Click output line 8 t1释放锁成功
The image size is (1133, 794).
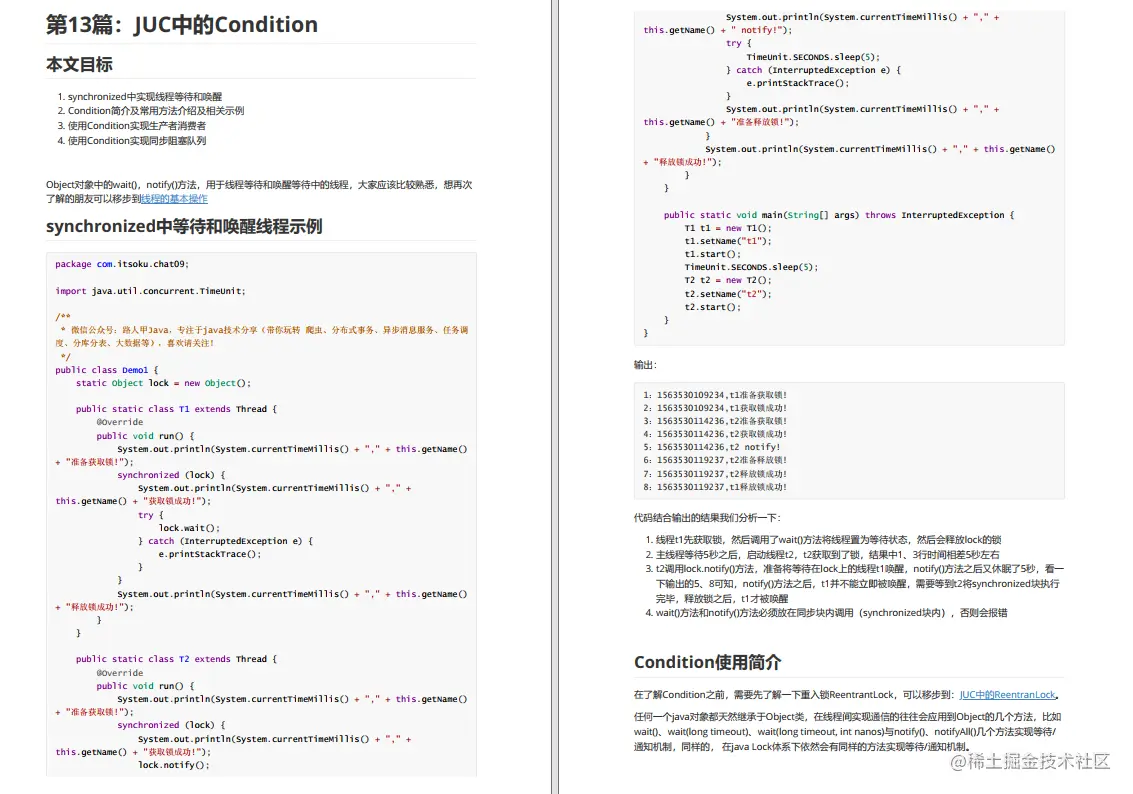[x=715, y=487]
